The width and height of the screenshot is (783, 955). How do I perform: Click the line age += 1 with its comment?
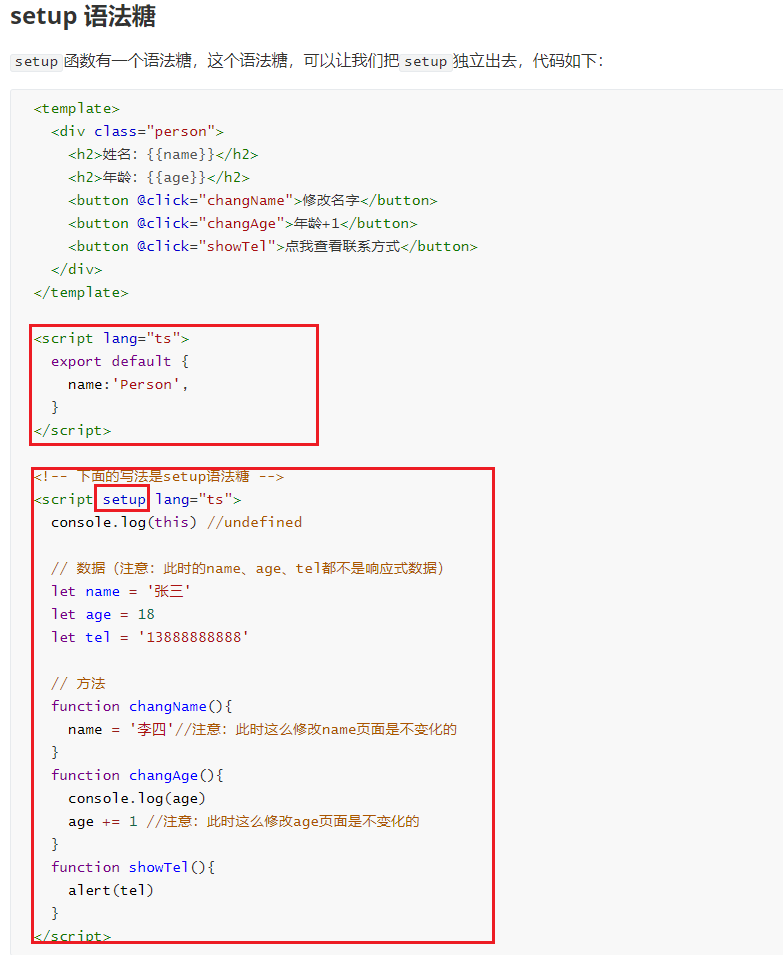click(244, 821)
